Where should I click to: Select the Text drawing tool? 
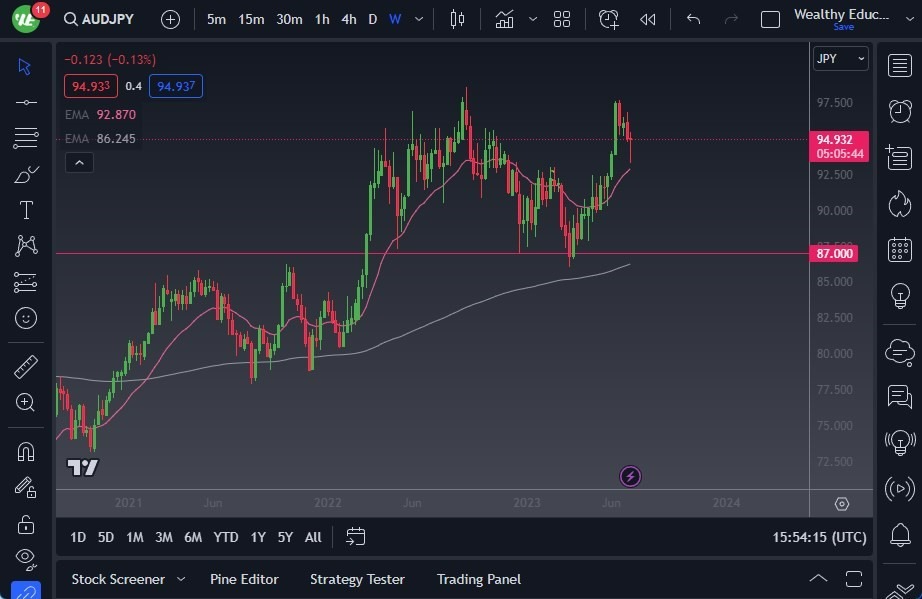click(25, 210)
